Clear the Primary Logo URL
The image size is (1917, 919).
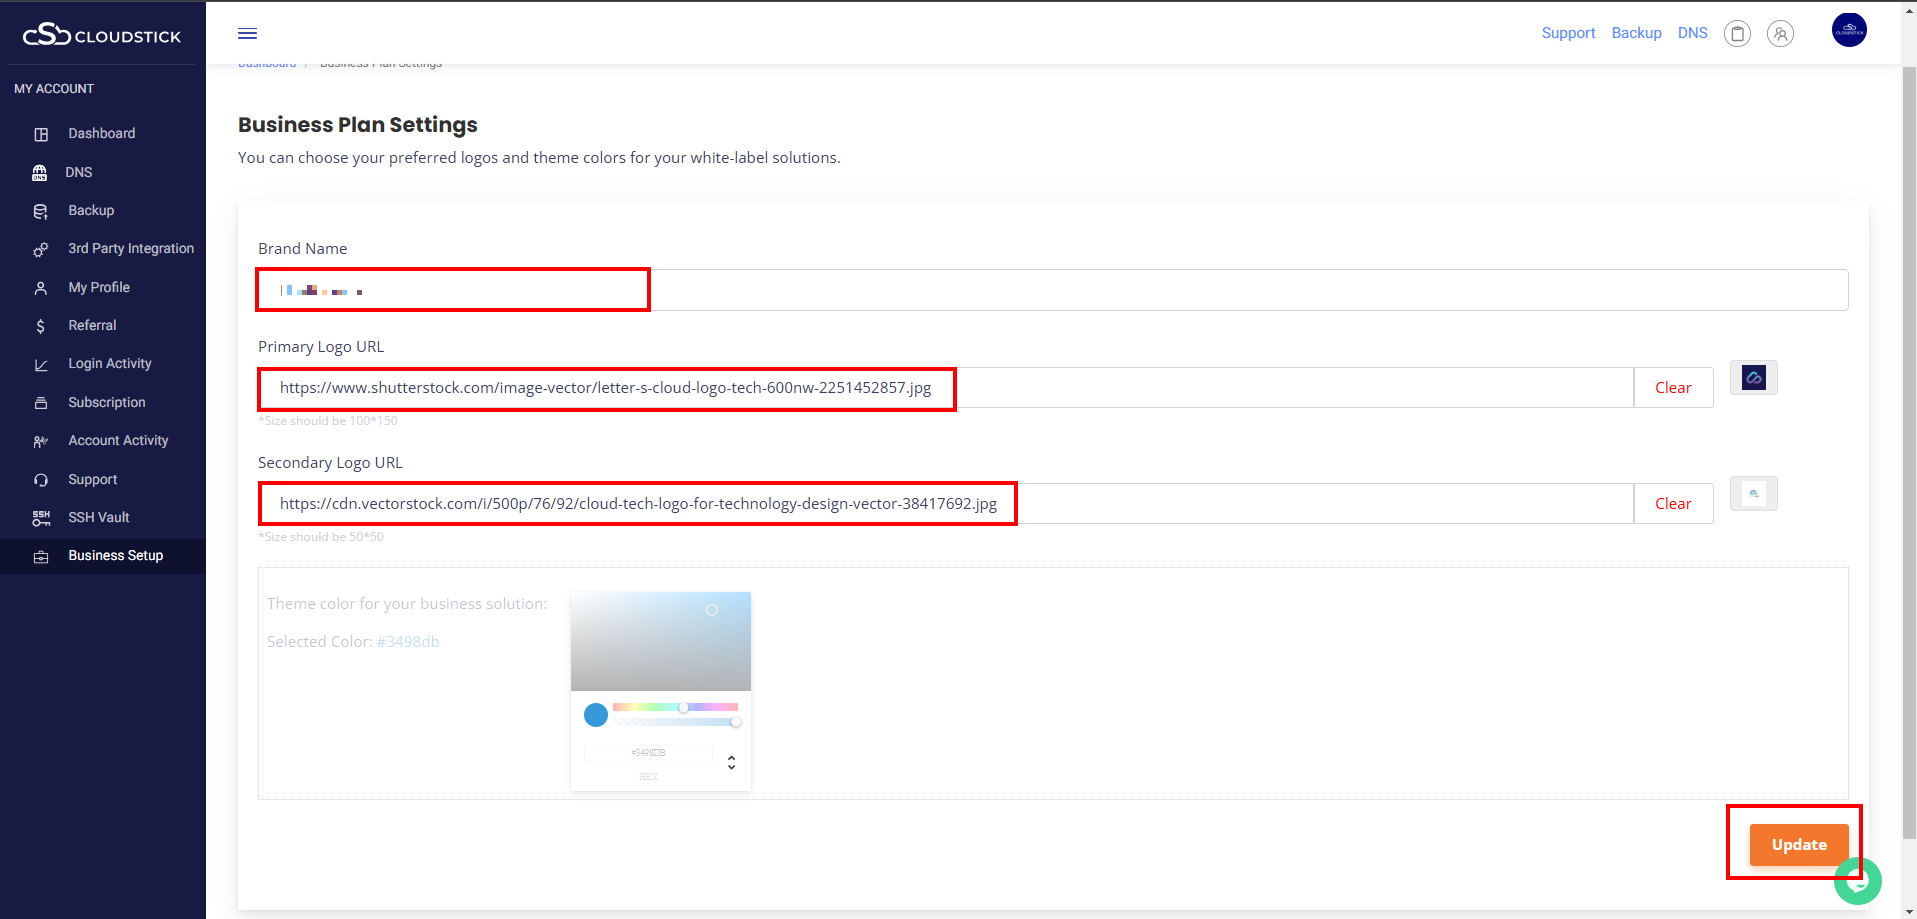point(1672,388)
